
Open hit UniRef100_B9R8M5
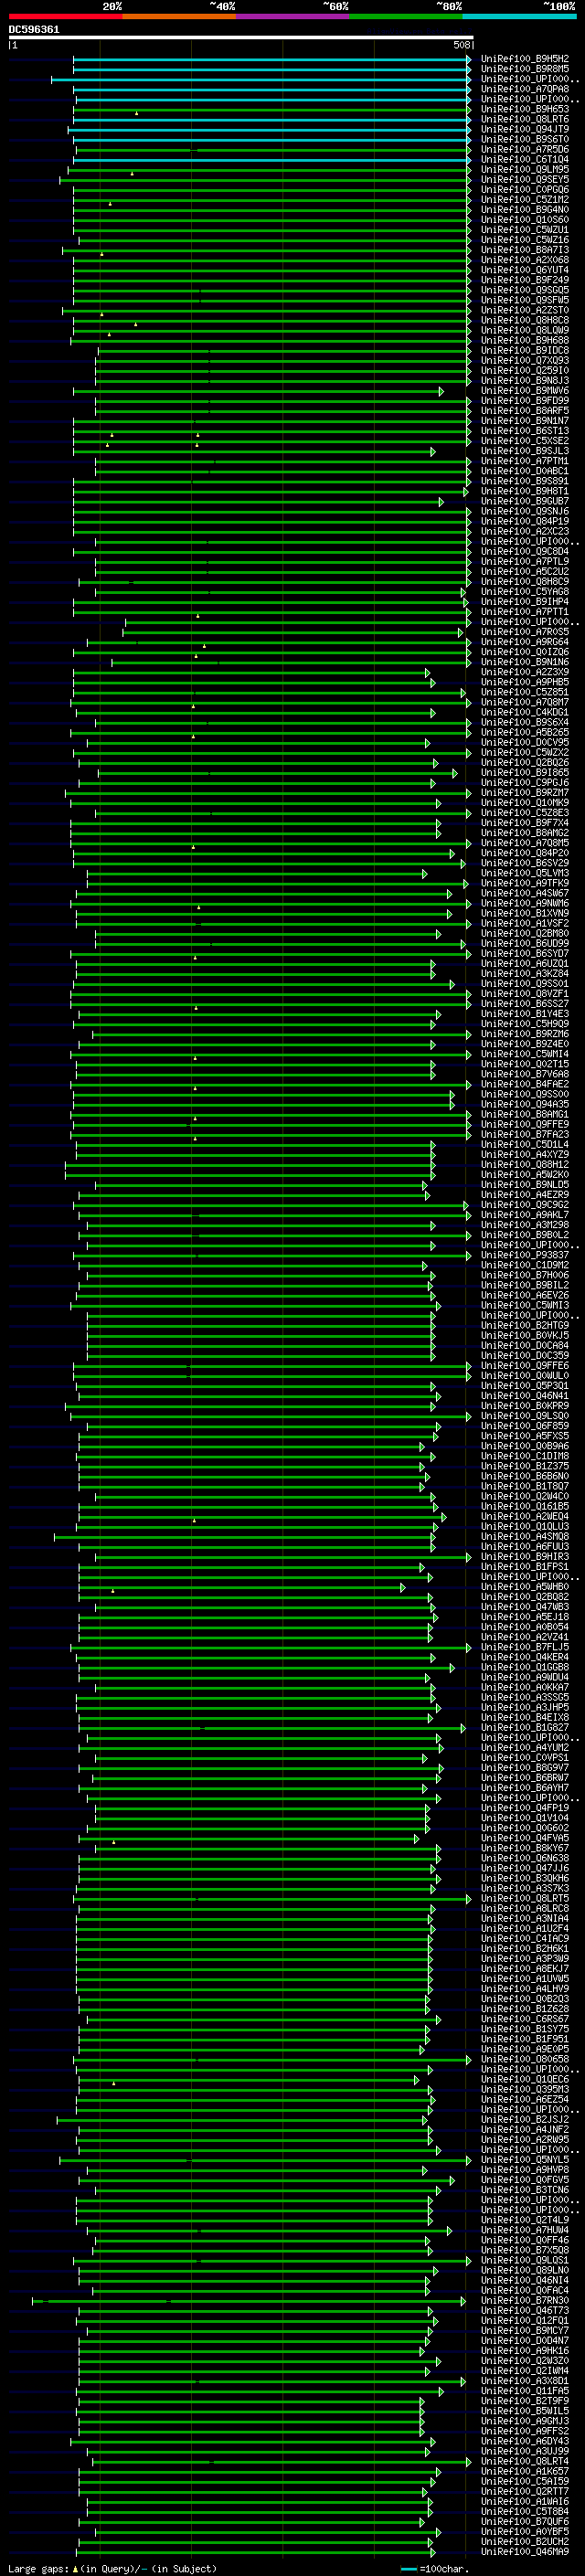pyautogui.click(x=525, y=69)
